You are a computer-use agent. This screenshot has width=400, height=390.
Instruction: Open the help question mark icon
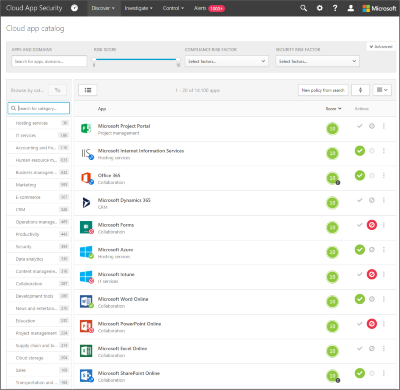click(335, 8)
